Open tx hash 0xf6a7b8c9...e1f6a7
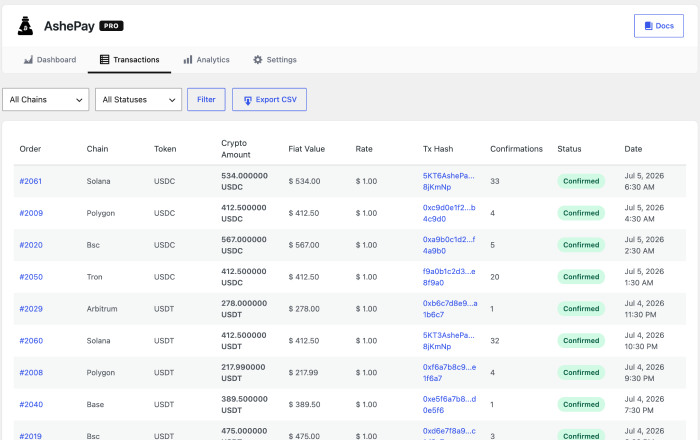 coord(450,373)
